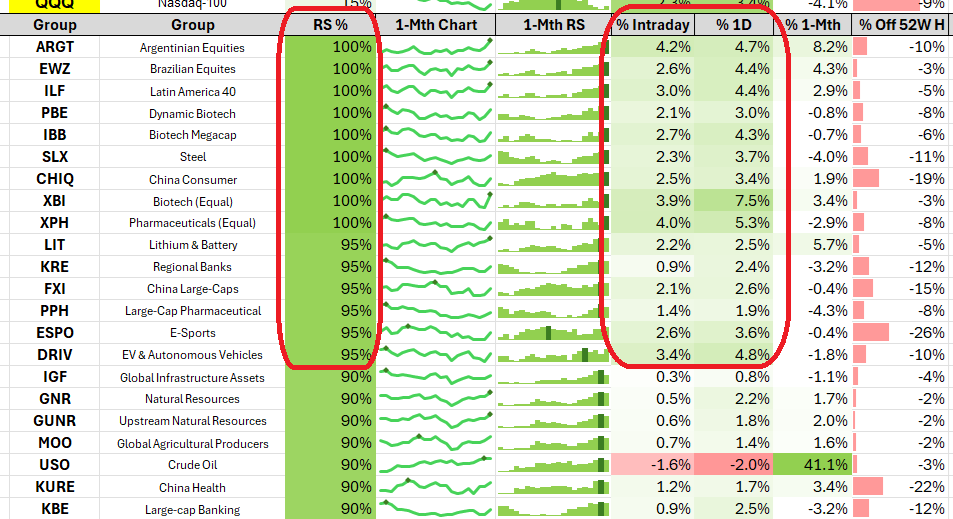
Task: Select the KURE ticker cell
Action: pyautogui.click(x=55, y=487)
